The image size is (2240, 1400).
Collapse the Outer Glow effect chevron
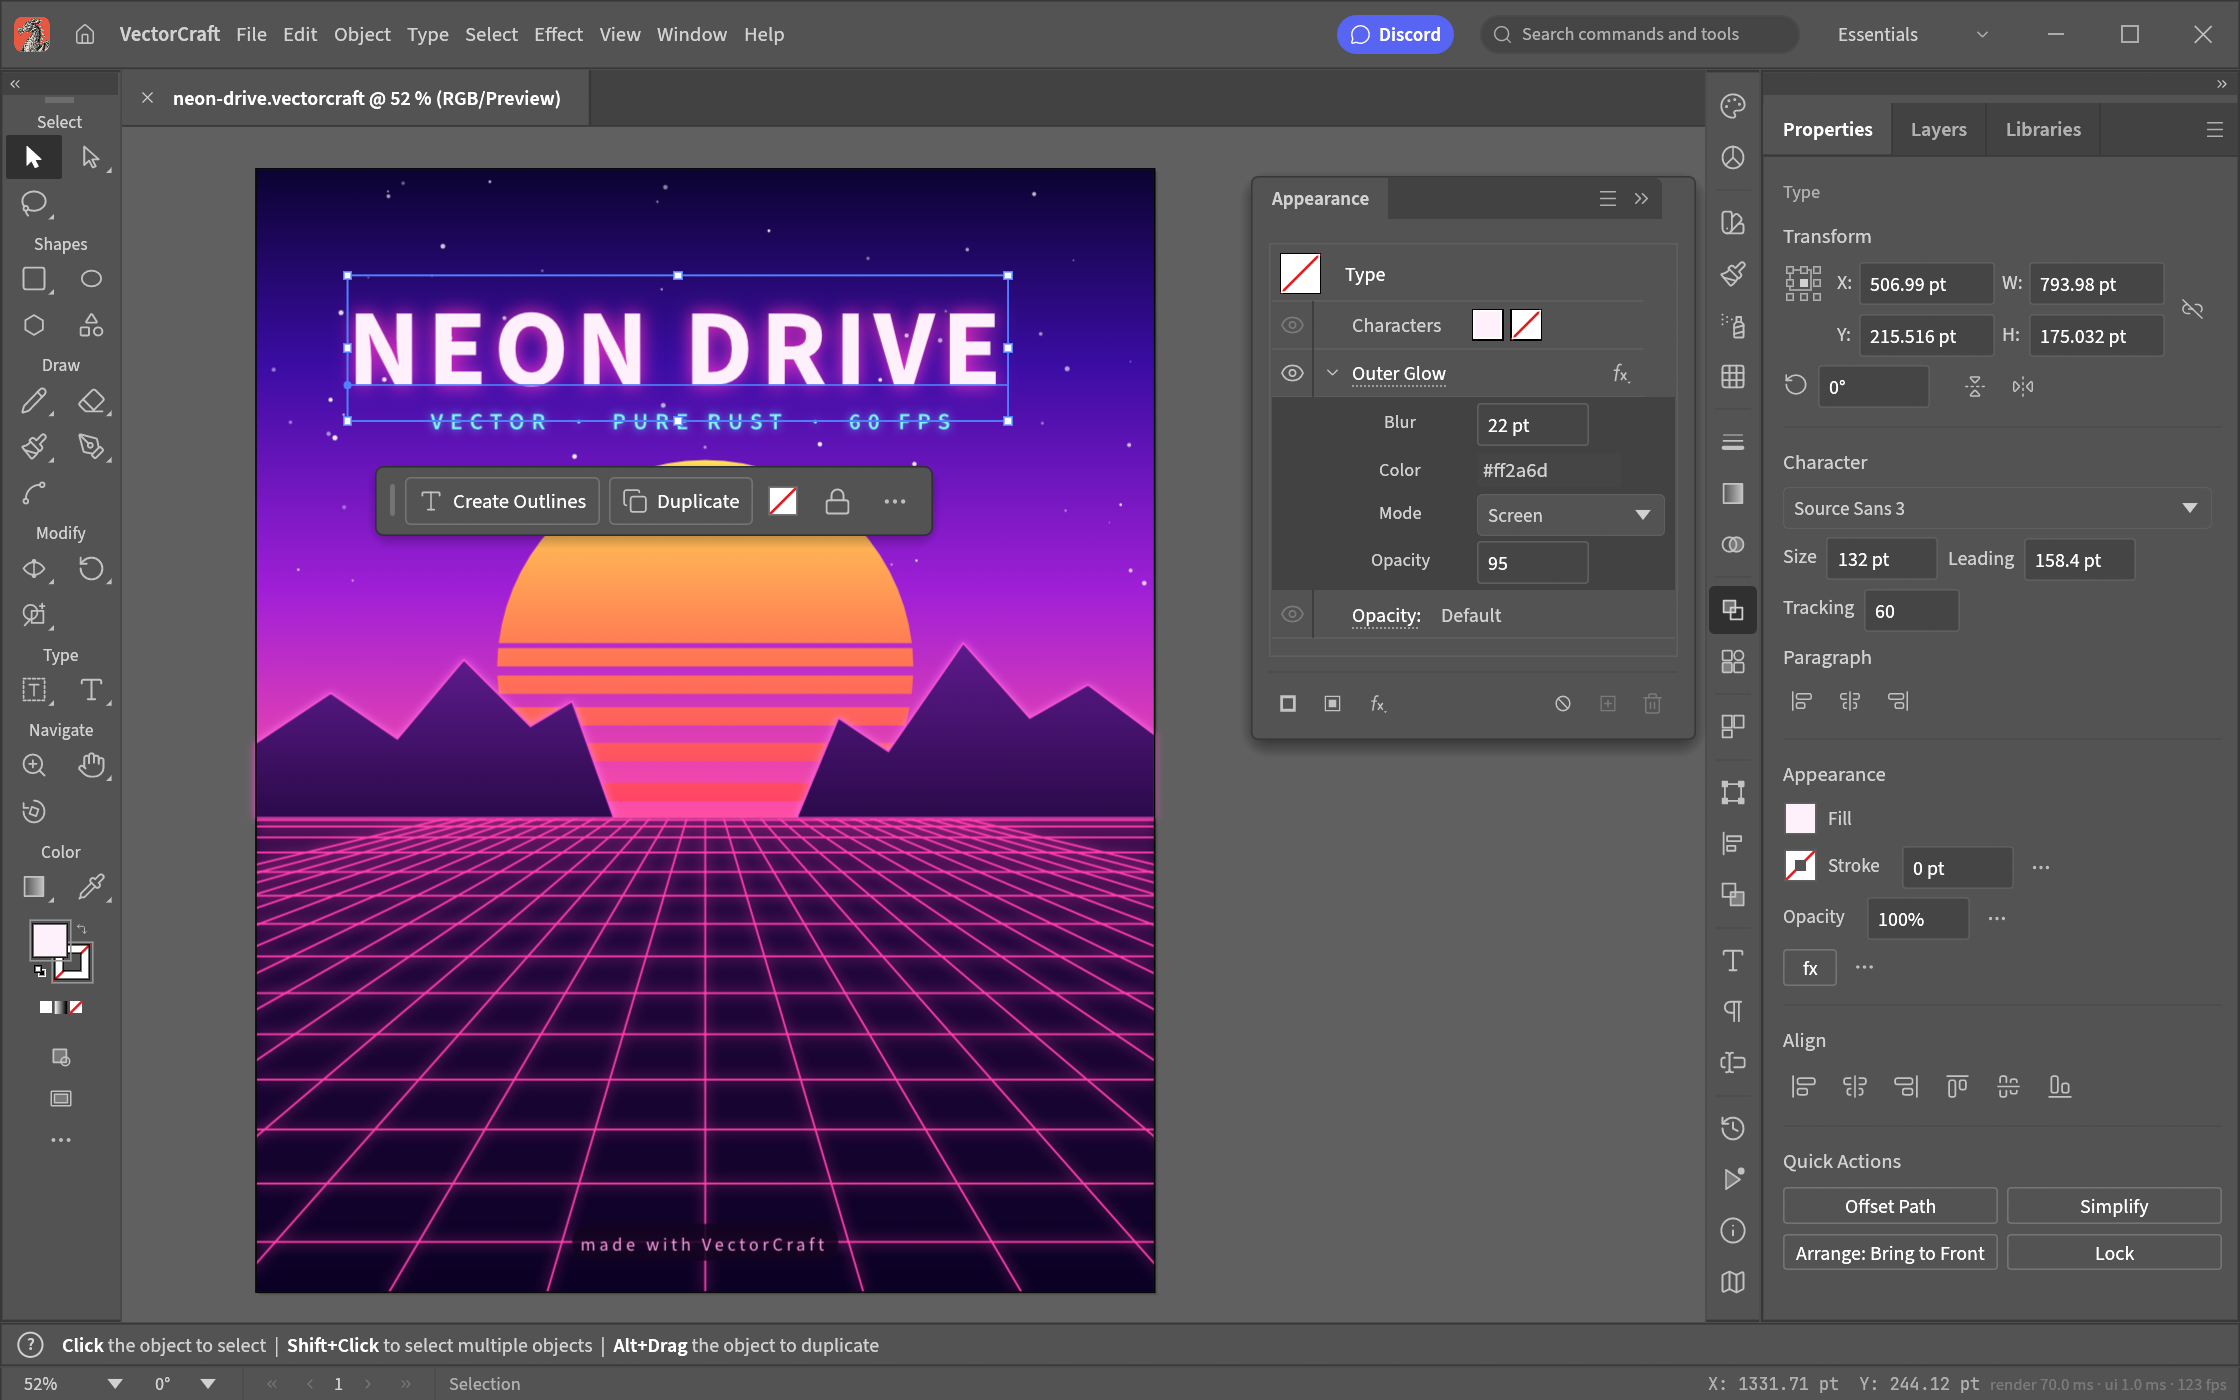(1332, 373)
